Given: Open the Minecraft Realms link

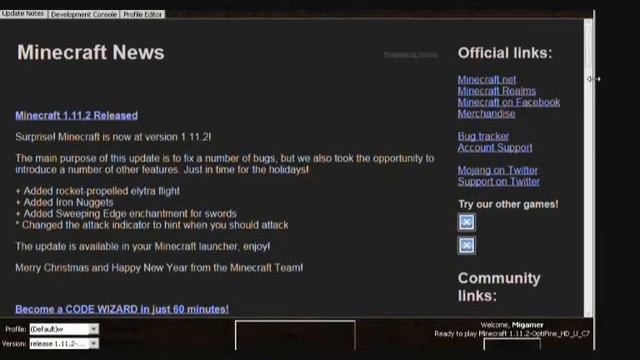Looking at the screenshot, I should point(497,91).
